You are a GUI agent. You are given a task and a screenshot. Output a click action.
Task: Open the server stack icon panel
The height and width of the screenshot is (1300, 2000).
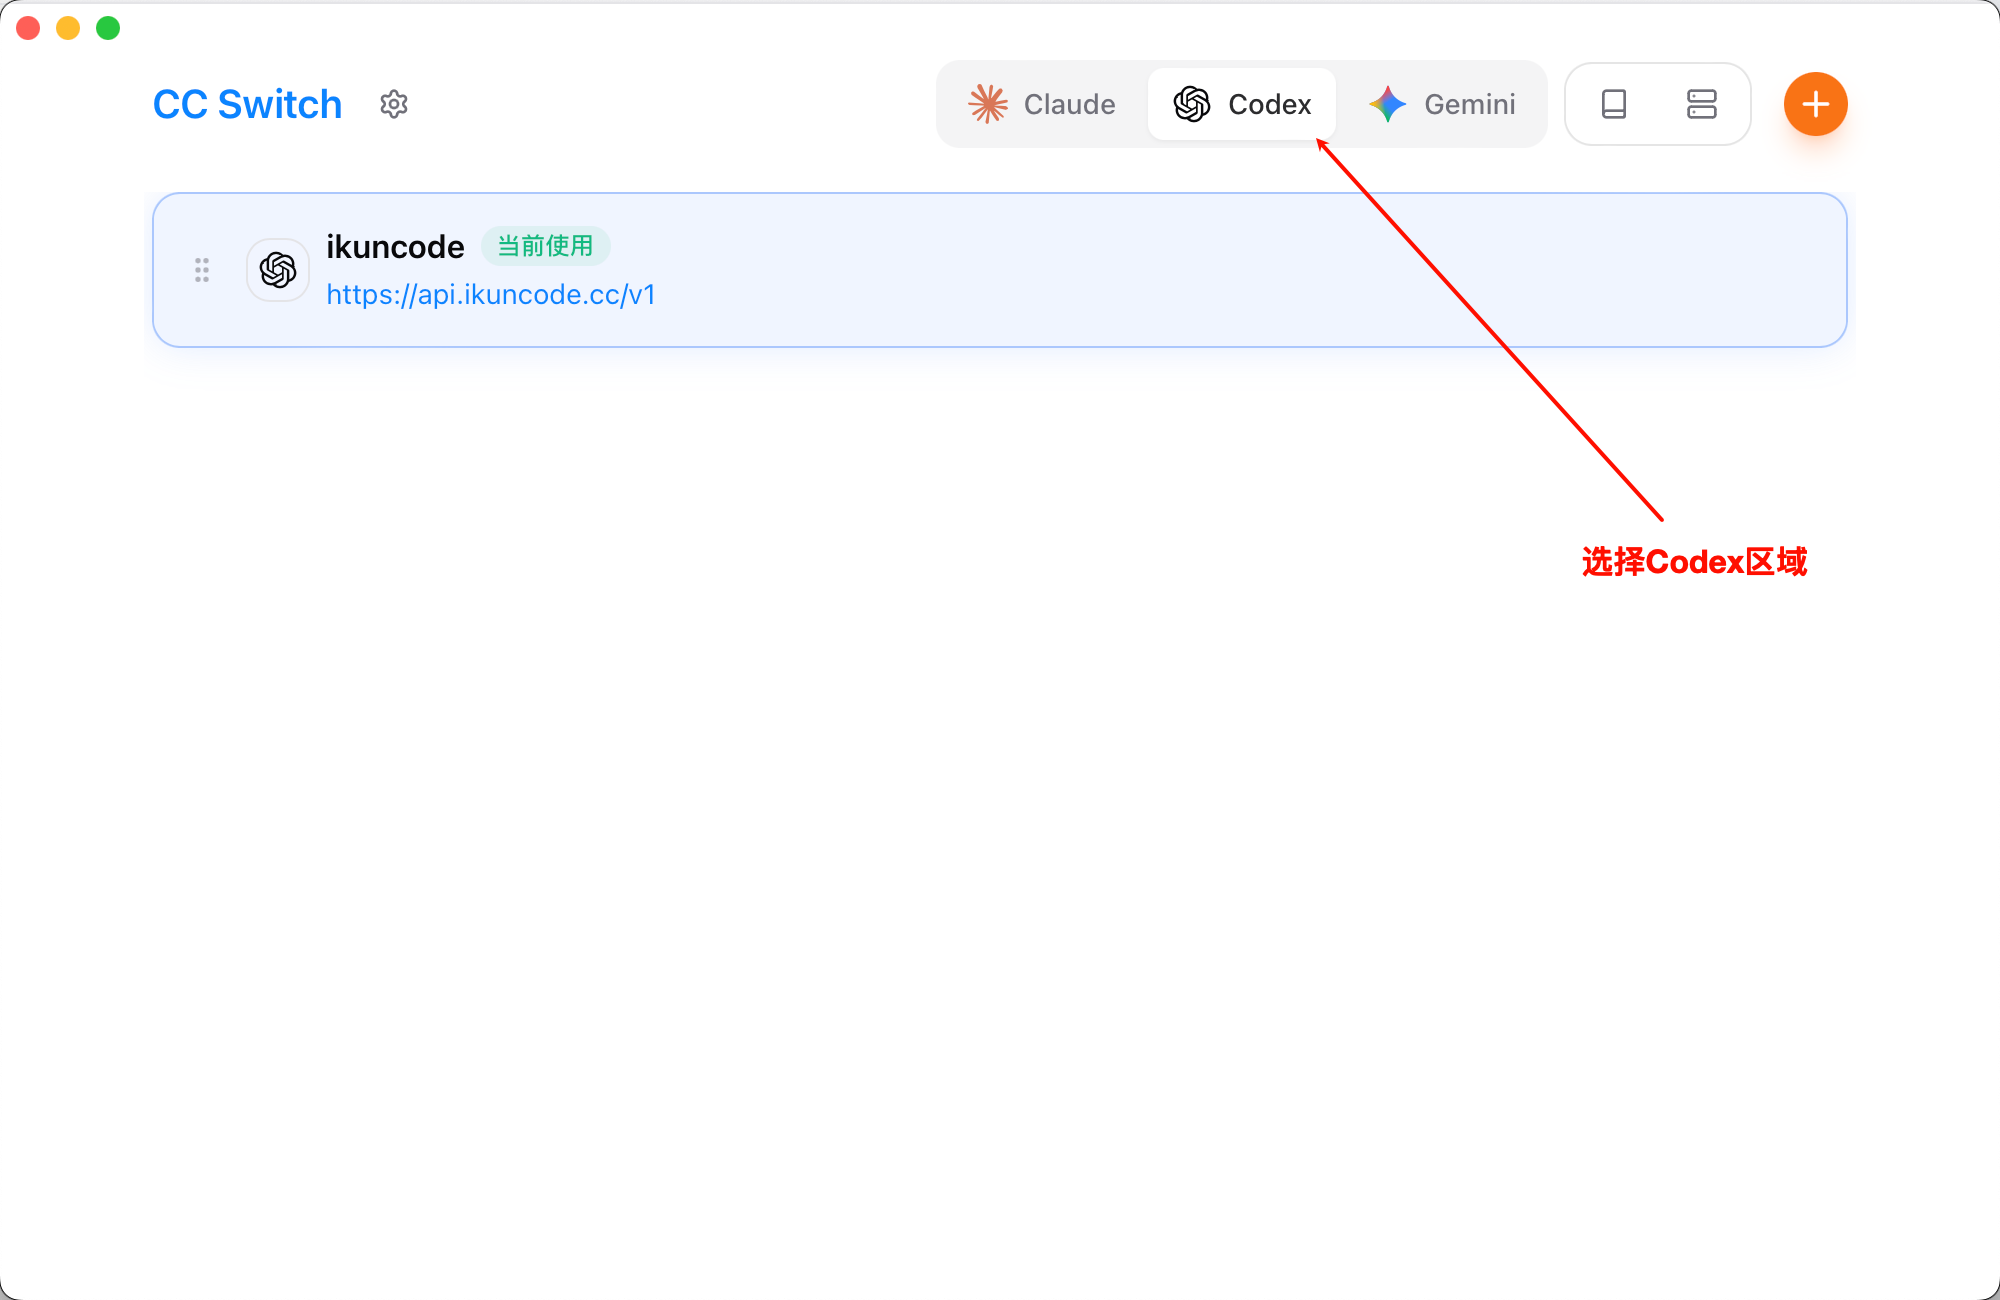click(1701, 104)
